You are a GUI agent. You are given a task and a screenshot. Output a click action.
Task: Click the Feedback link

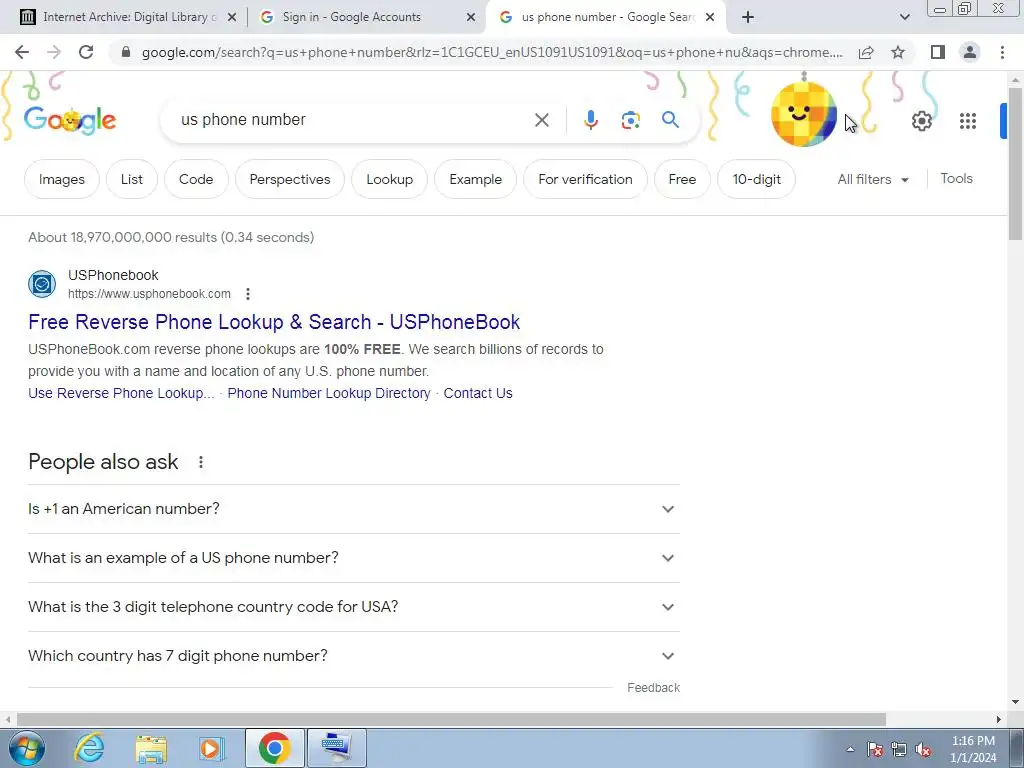pyautogui.click(x=653, y=688)
